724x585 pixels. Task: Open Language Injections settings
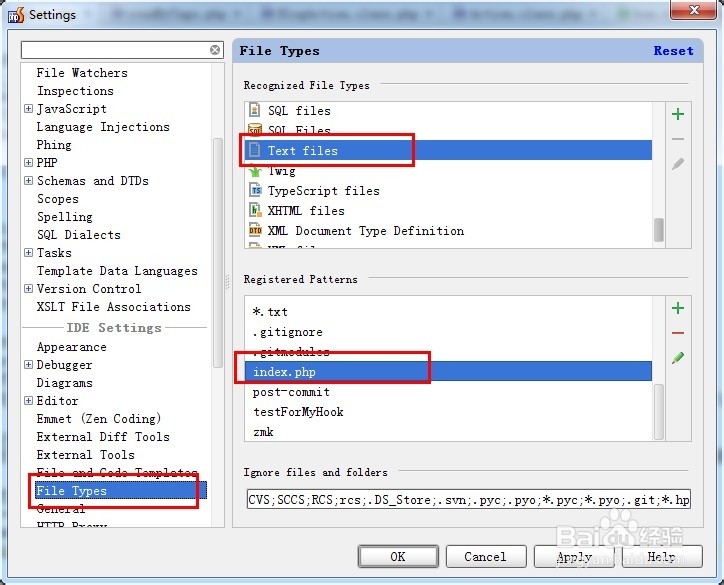(103, 127)
